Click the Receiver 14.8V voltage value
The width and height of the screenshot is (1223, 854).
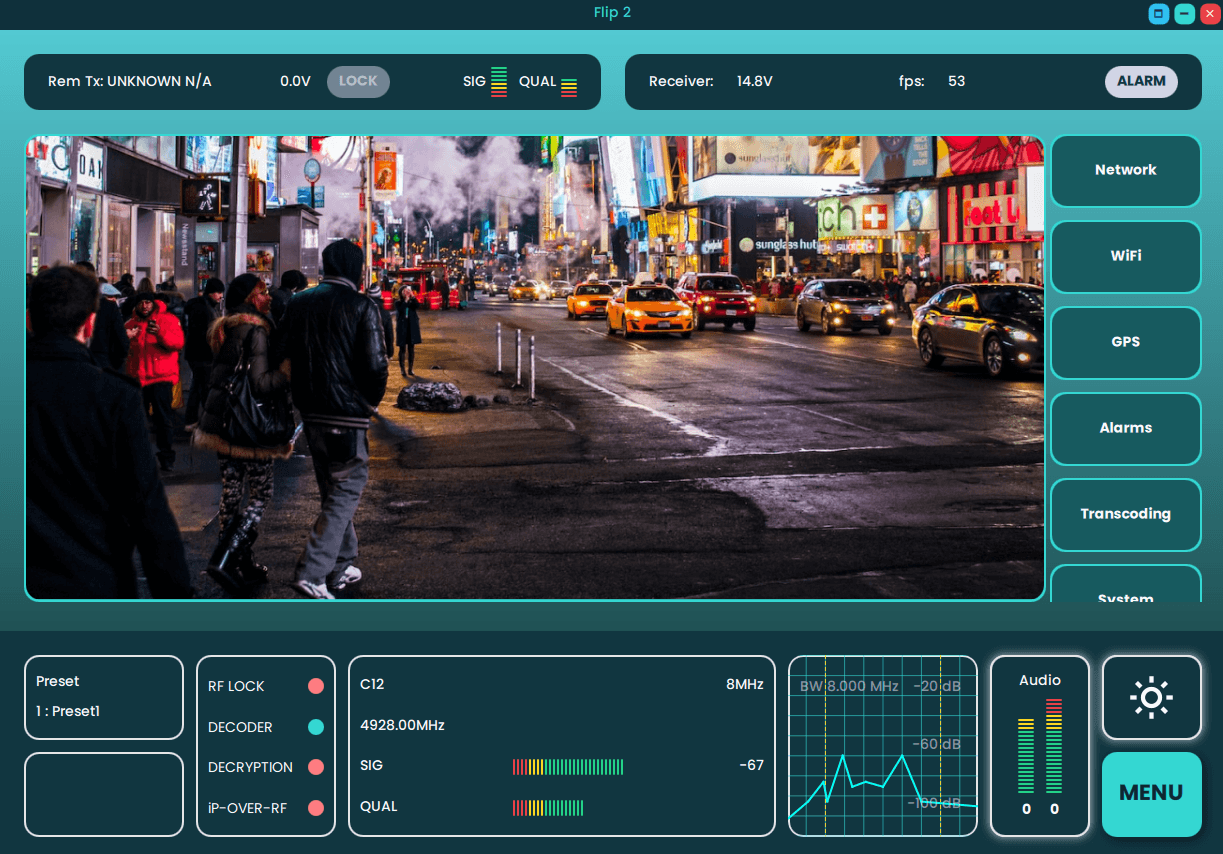click(x=755, y=81)
